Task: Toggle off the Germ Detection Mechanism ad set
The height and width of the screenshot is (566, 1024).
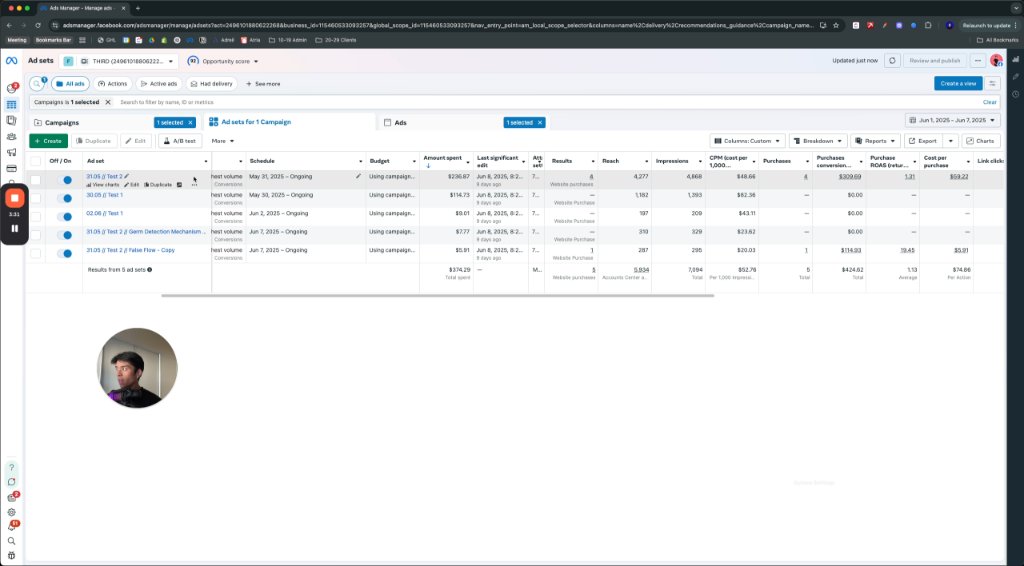Action: pyautogui.click(x=64, y=235)
